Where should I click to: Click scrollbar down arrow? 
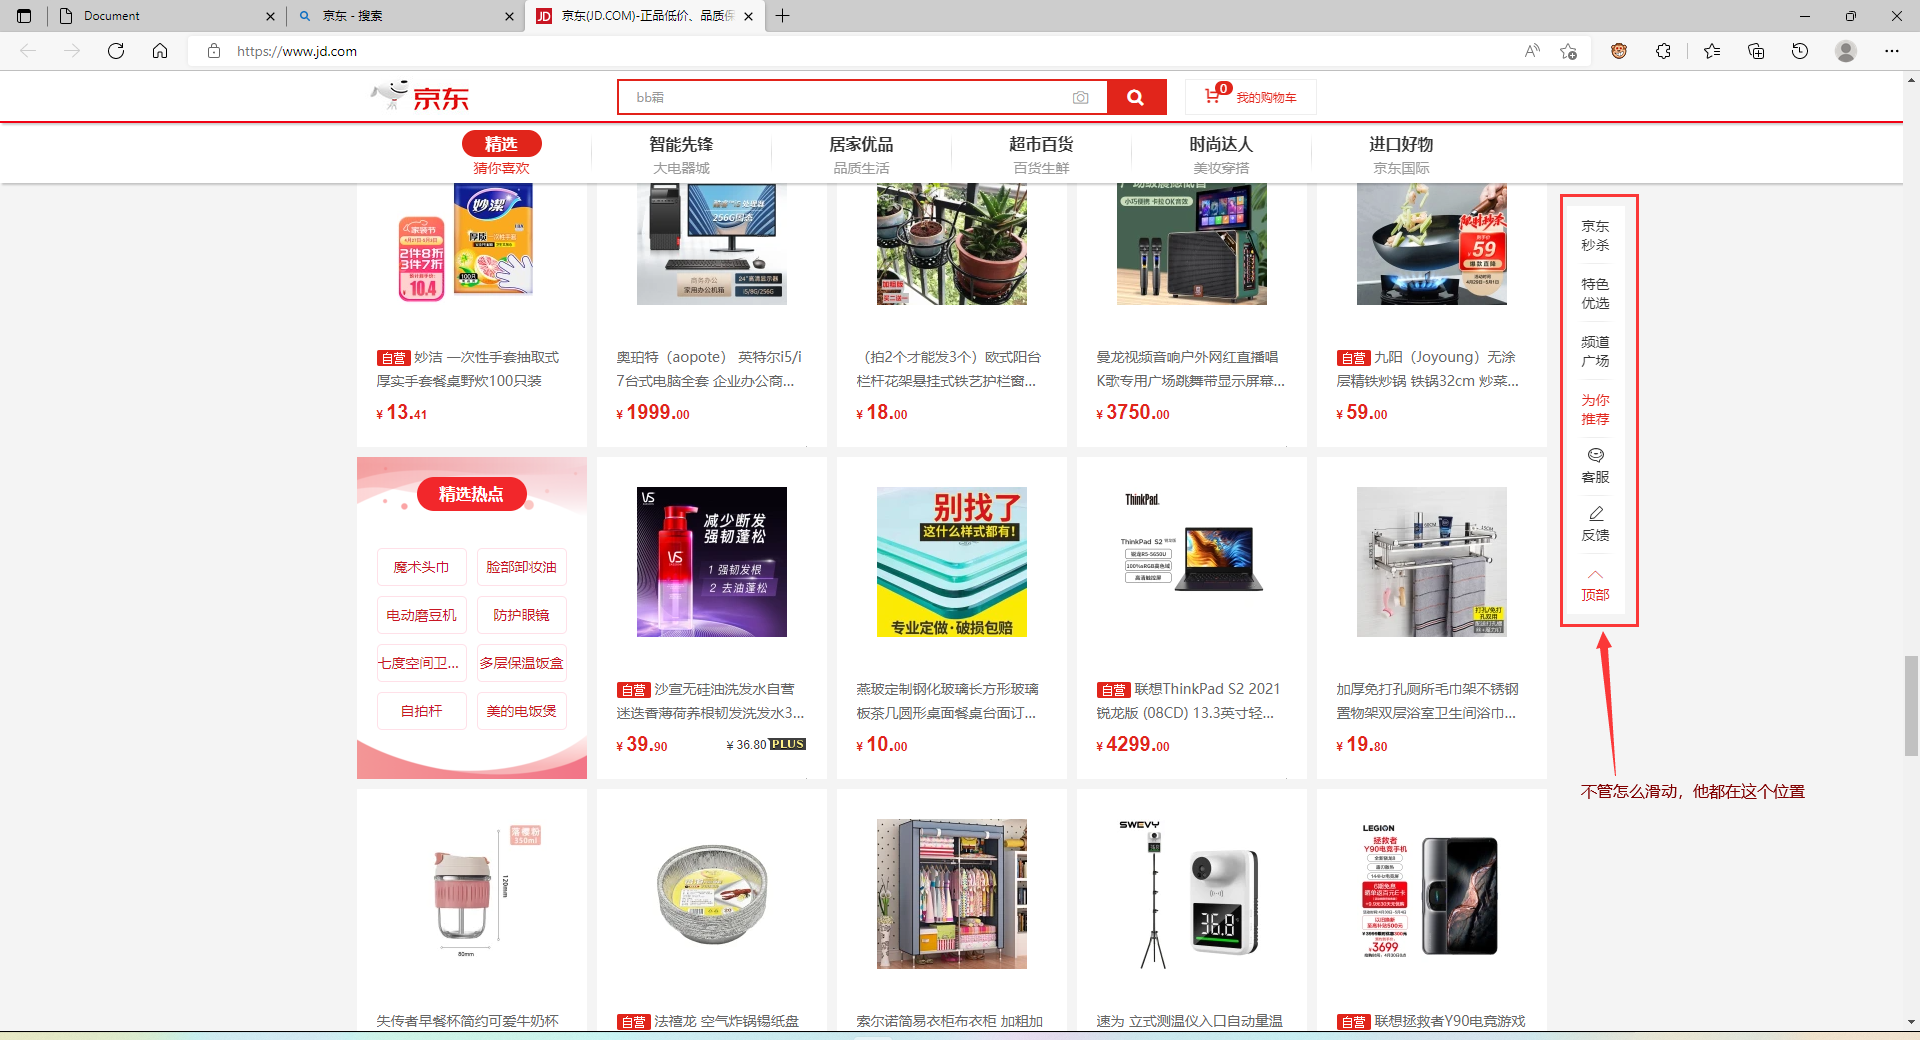click(1911, 1022)
